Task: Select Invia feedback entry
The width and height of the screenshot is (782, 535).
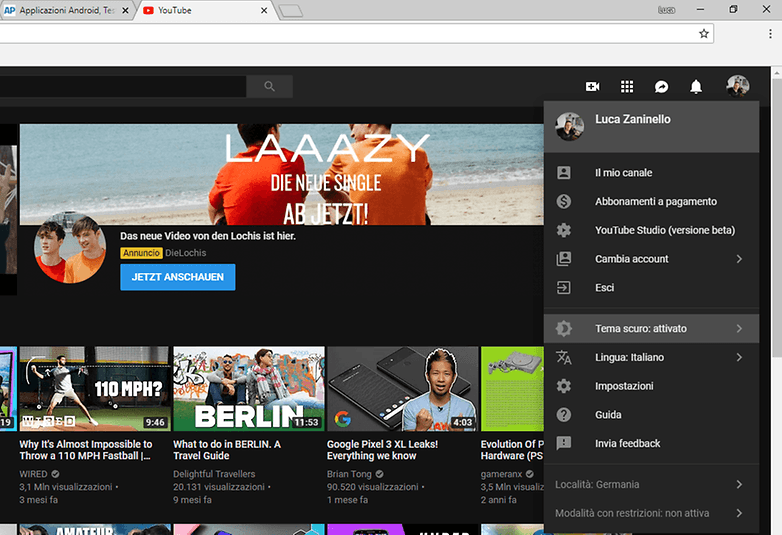Action: tap(651, 443)
